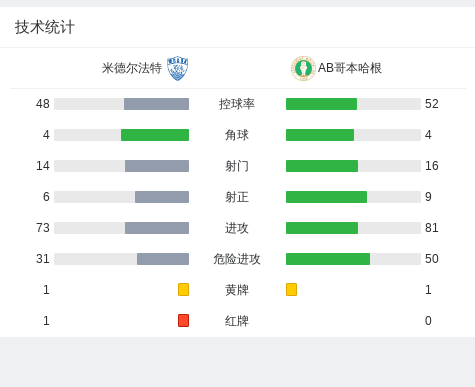The image size is (475, 387).
Task: Click the 红牌 label
Action: pyautogui.click(x=237, y=321)
